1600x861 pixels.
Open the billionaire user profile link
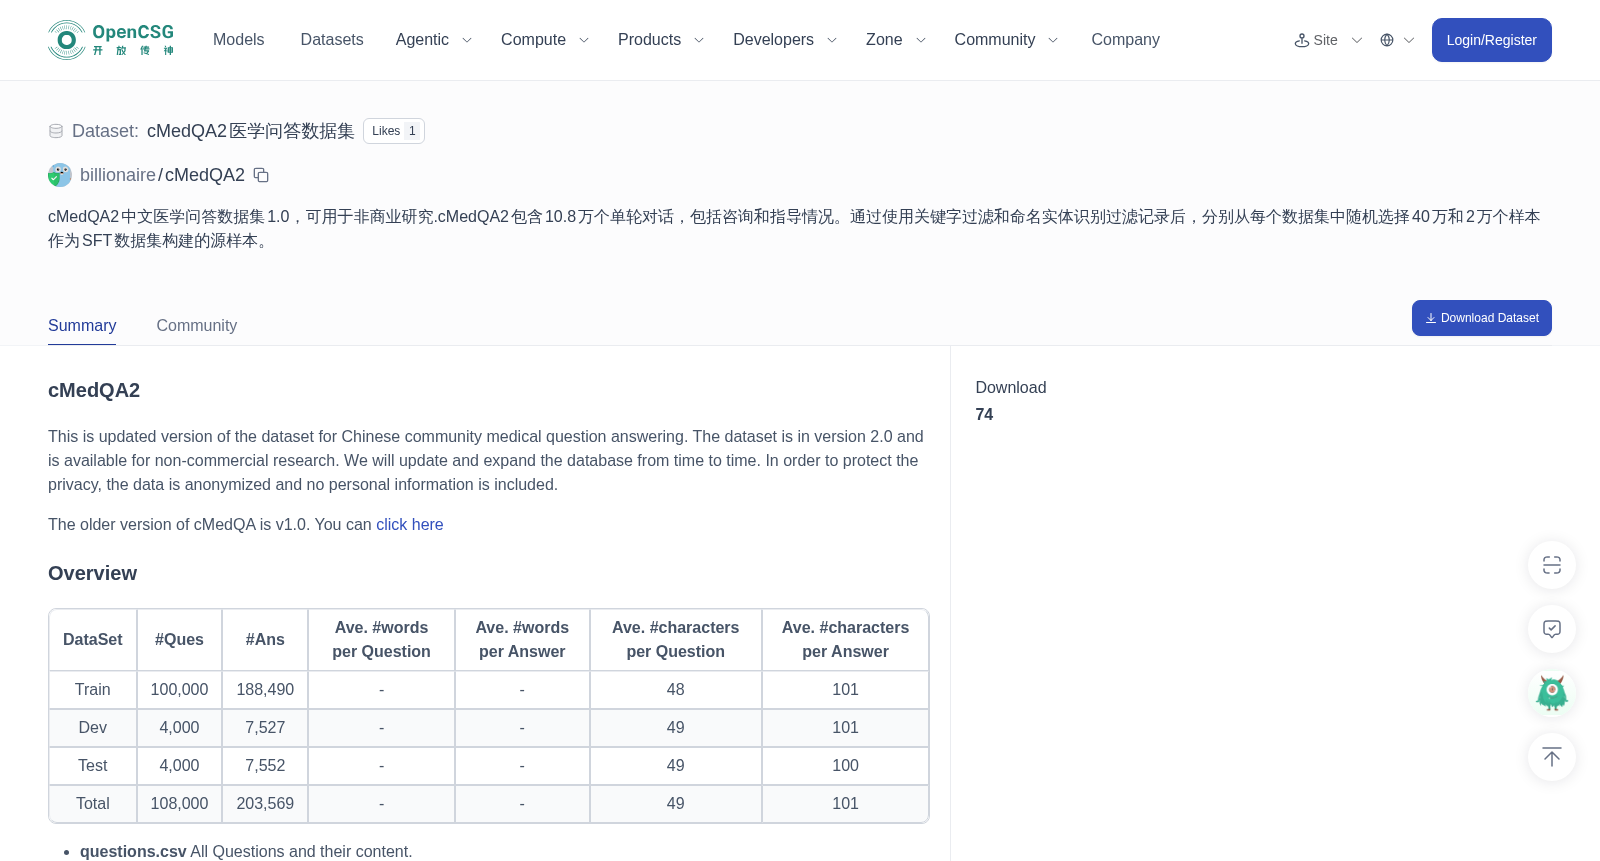pos(118,175)
